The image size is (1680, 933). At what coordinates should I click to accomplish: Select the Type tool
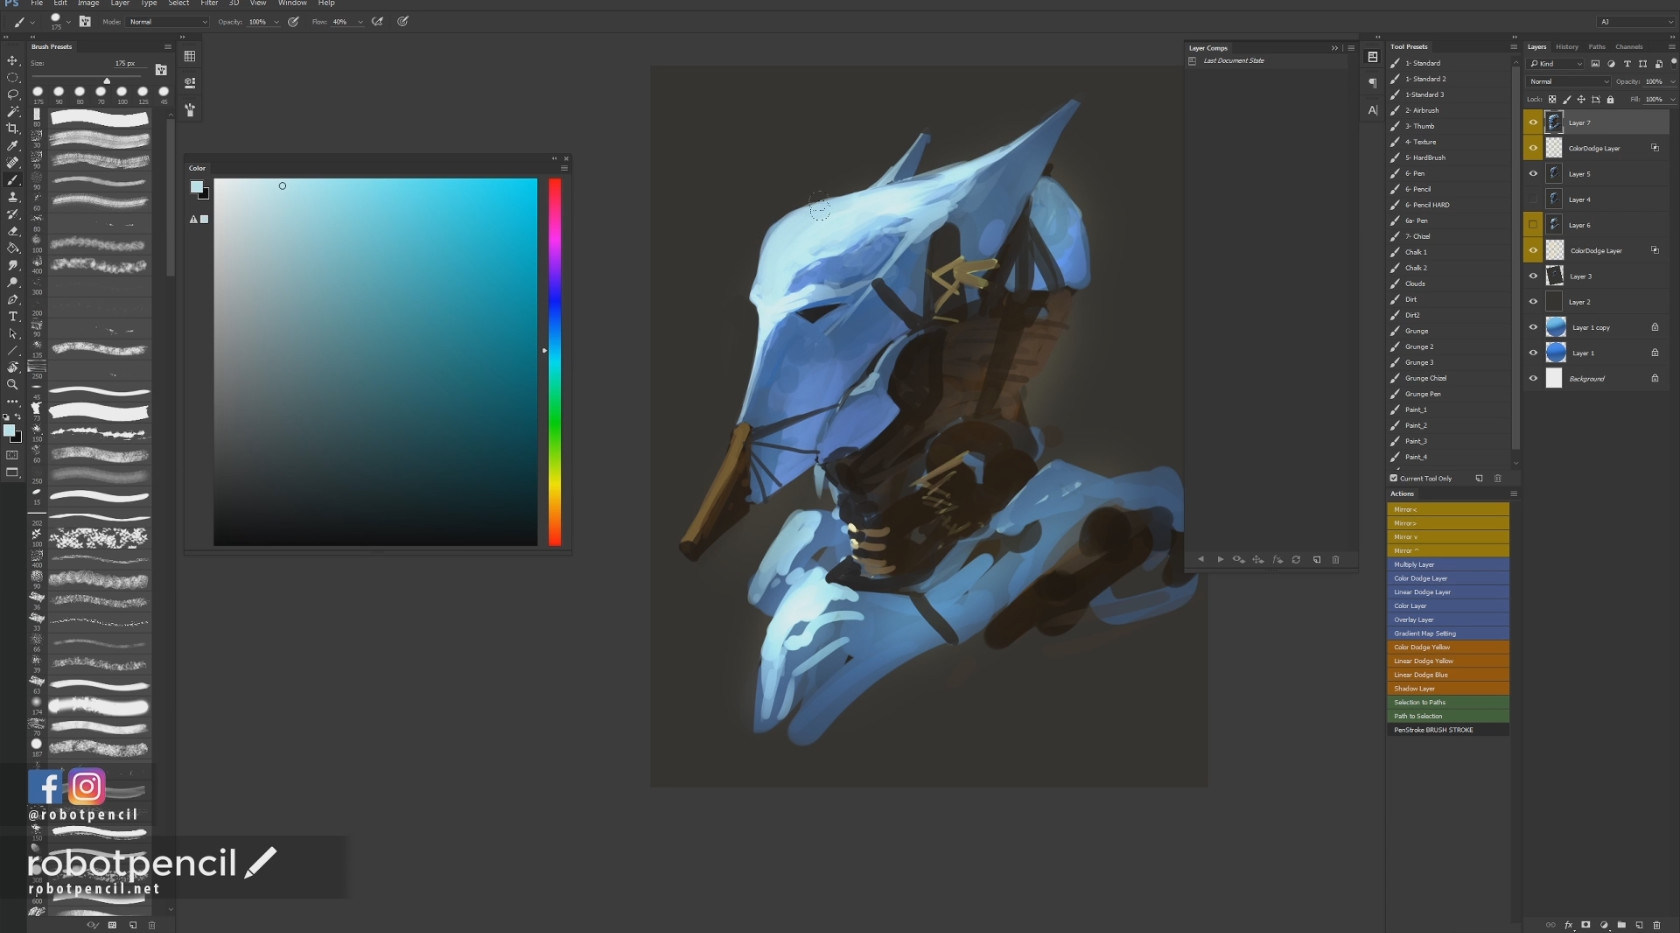tap(13, 316)
